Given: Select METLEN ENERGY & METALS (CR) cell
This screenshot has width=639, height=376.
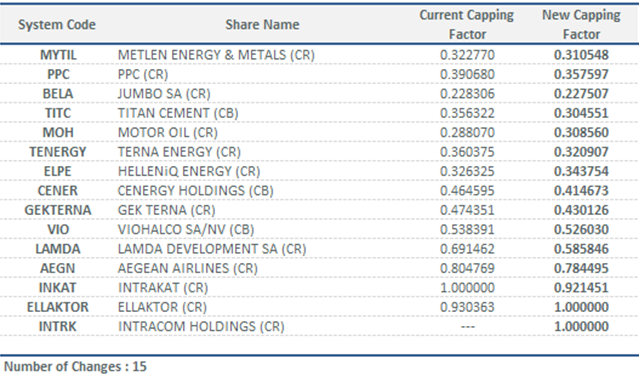Looking at the screenshot, I should [x=216, y=55].
